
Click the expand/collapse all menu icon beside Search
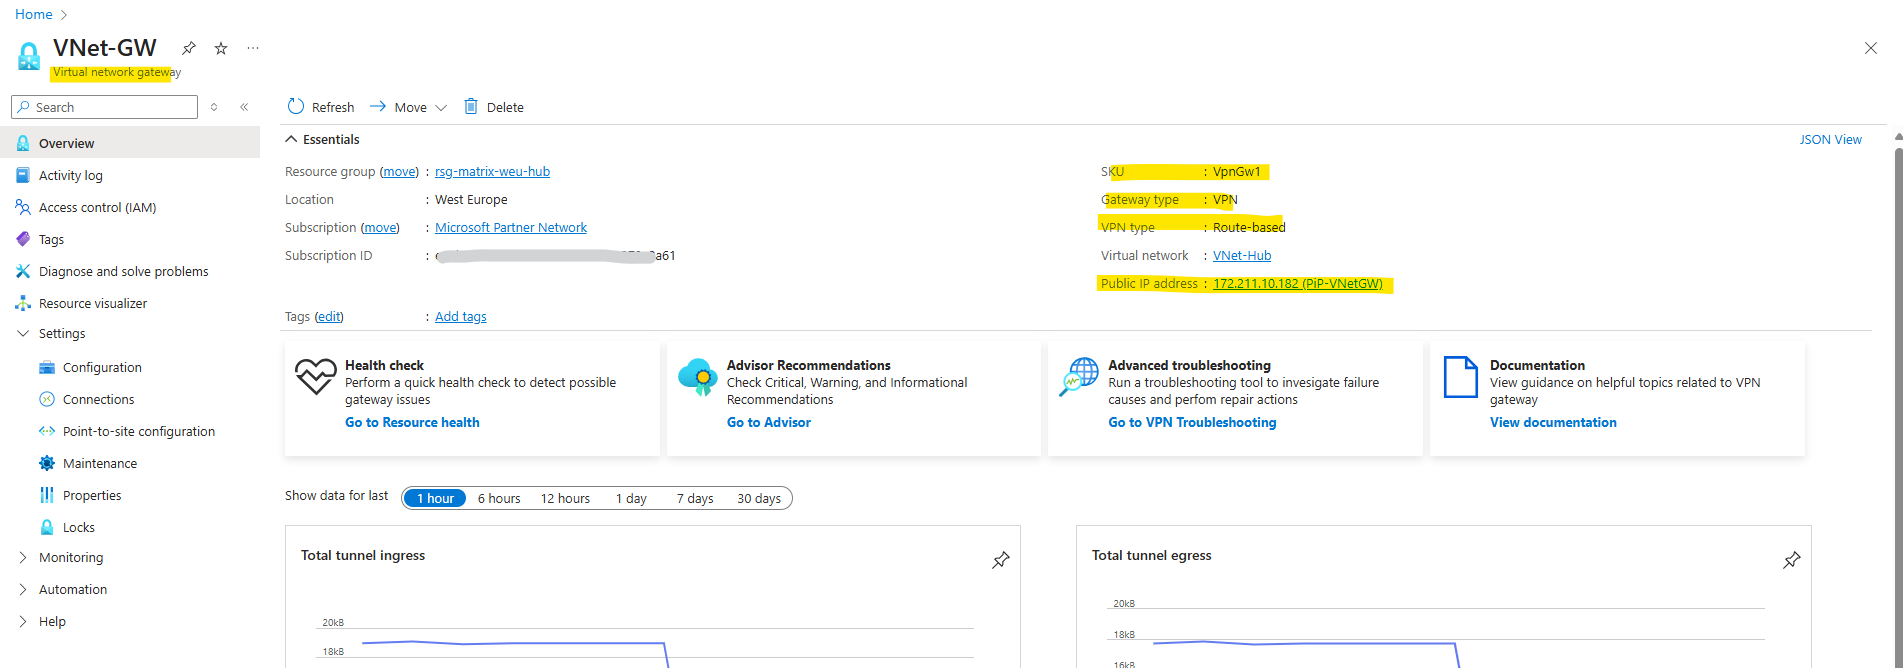[214, 107]
